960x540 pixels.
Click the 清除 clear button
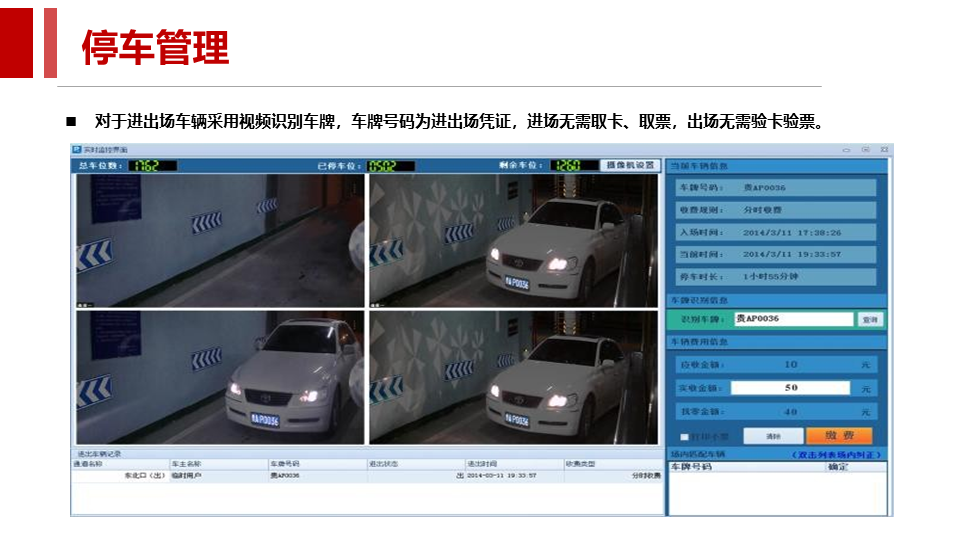[x=773, y=436]
